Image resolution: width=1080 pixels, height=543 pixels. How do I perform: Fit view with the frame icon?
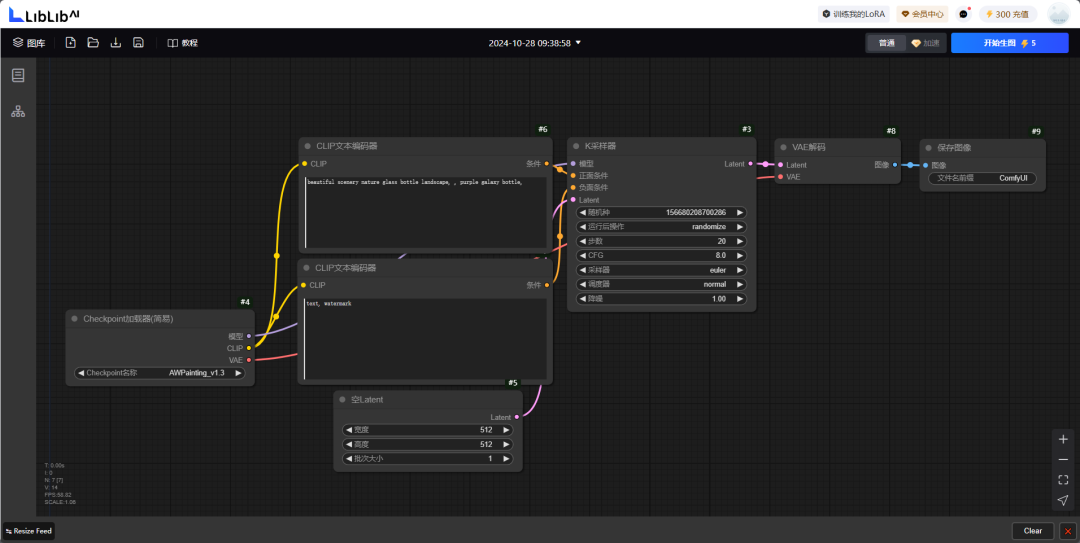[1063, 480]
